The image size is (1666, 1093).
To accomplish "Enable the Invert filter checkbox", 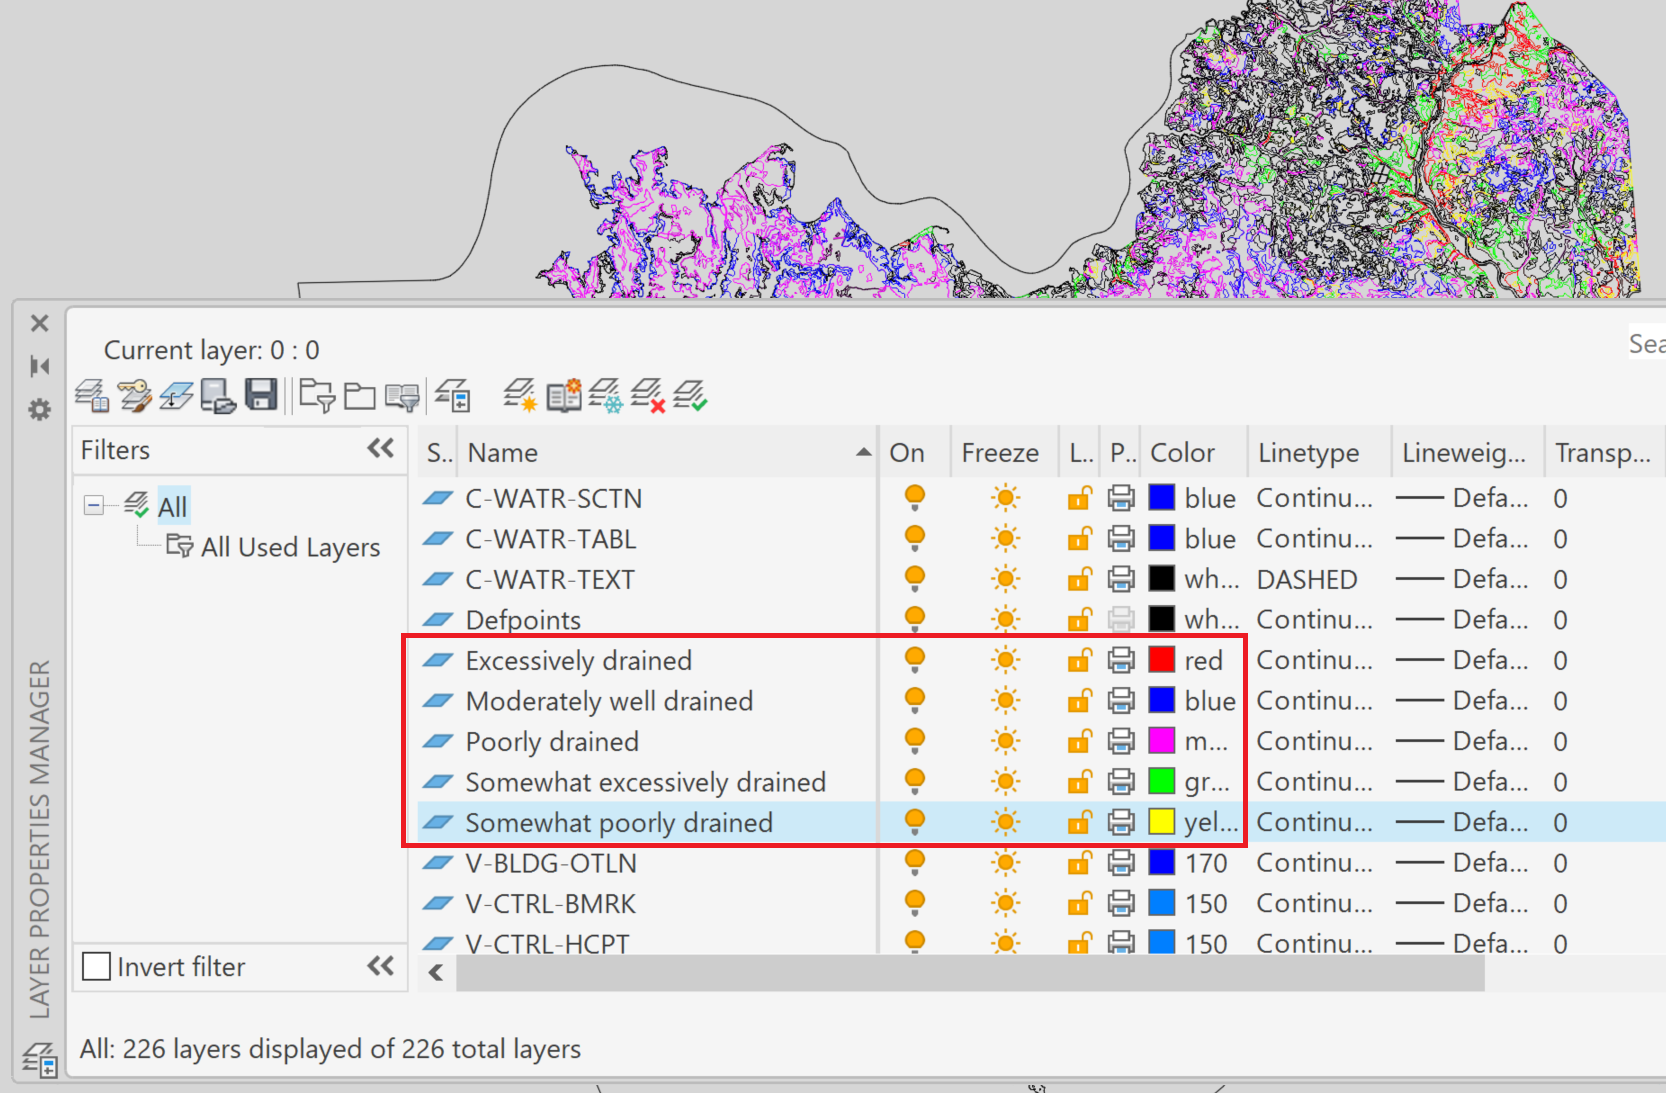I will [x=96, y=966].
